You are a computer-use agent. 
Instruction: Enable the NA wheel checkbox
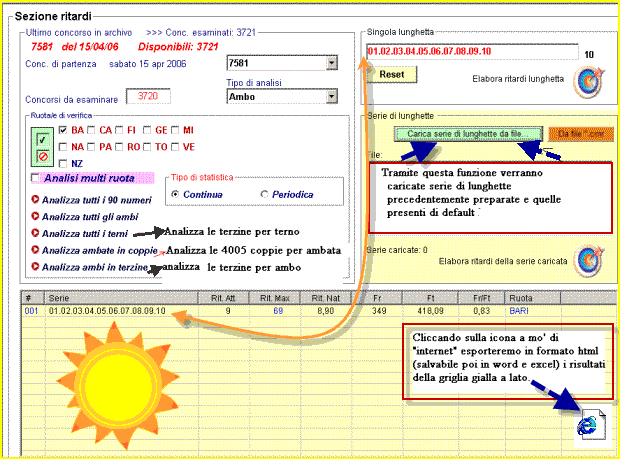coord(62,147)
